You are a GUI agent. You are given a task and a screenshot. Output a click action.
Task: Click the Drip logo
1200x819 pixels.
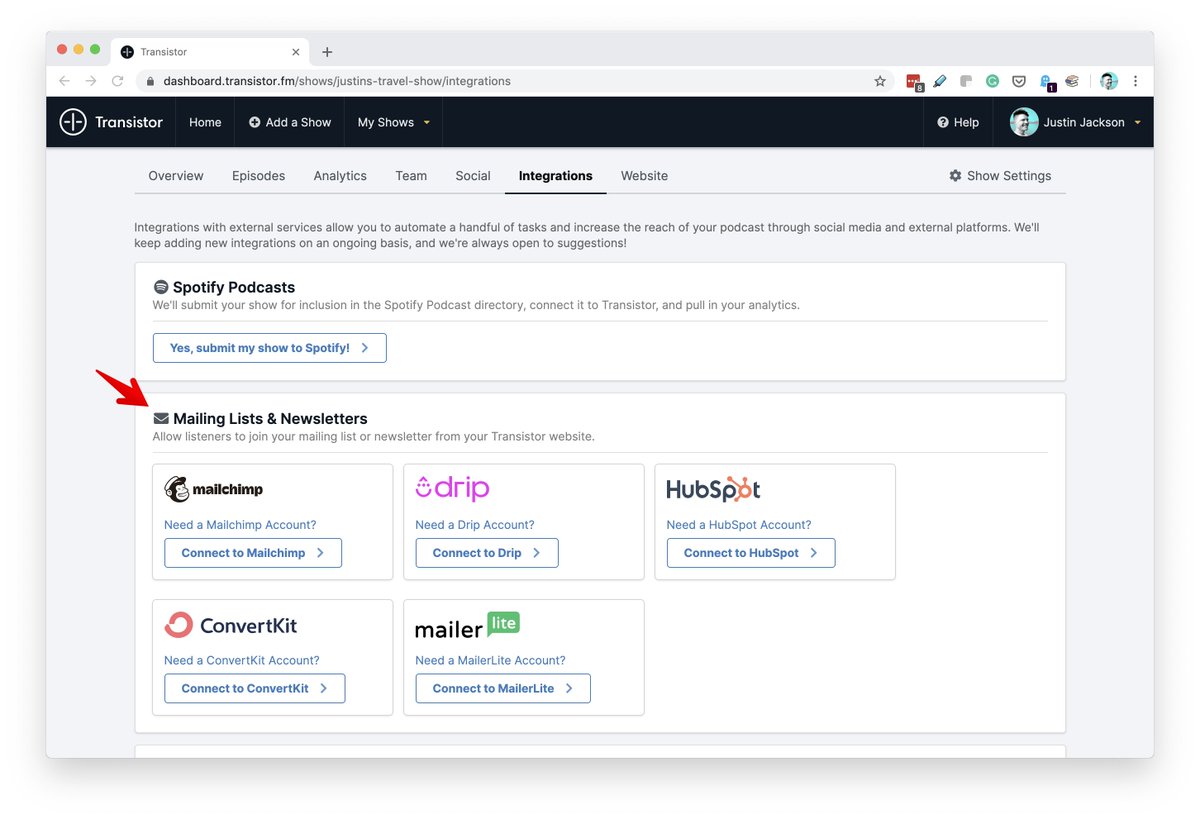click(x=452, y=488)
